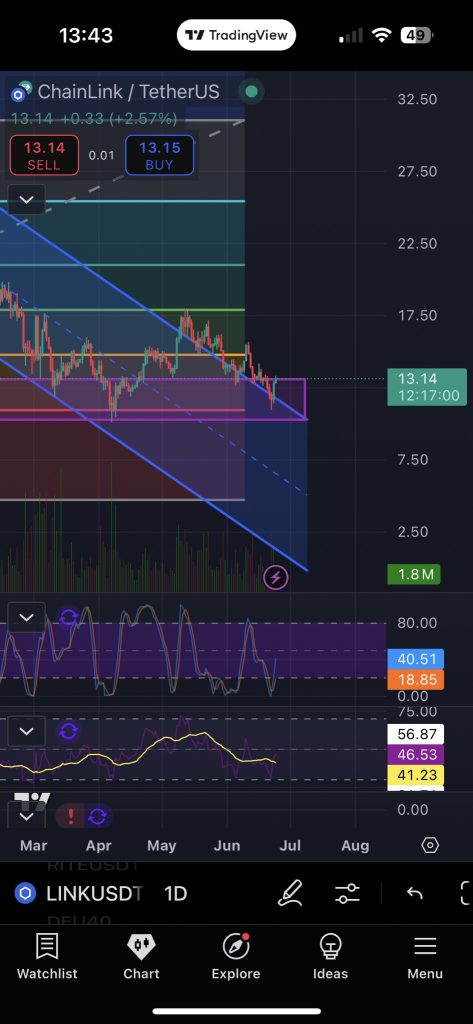Tap the Wi-Fi icon in status bar
473x1024 pixels.
click(x=381, y=35)
